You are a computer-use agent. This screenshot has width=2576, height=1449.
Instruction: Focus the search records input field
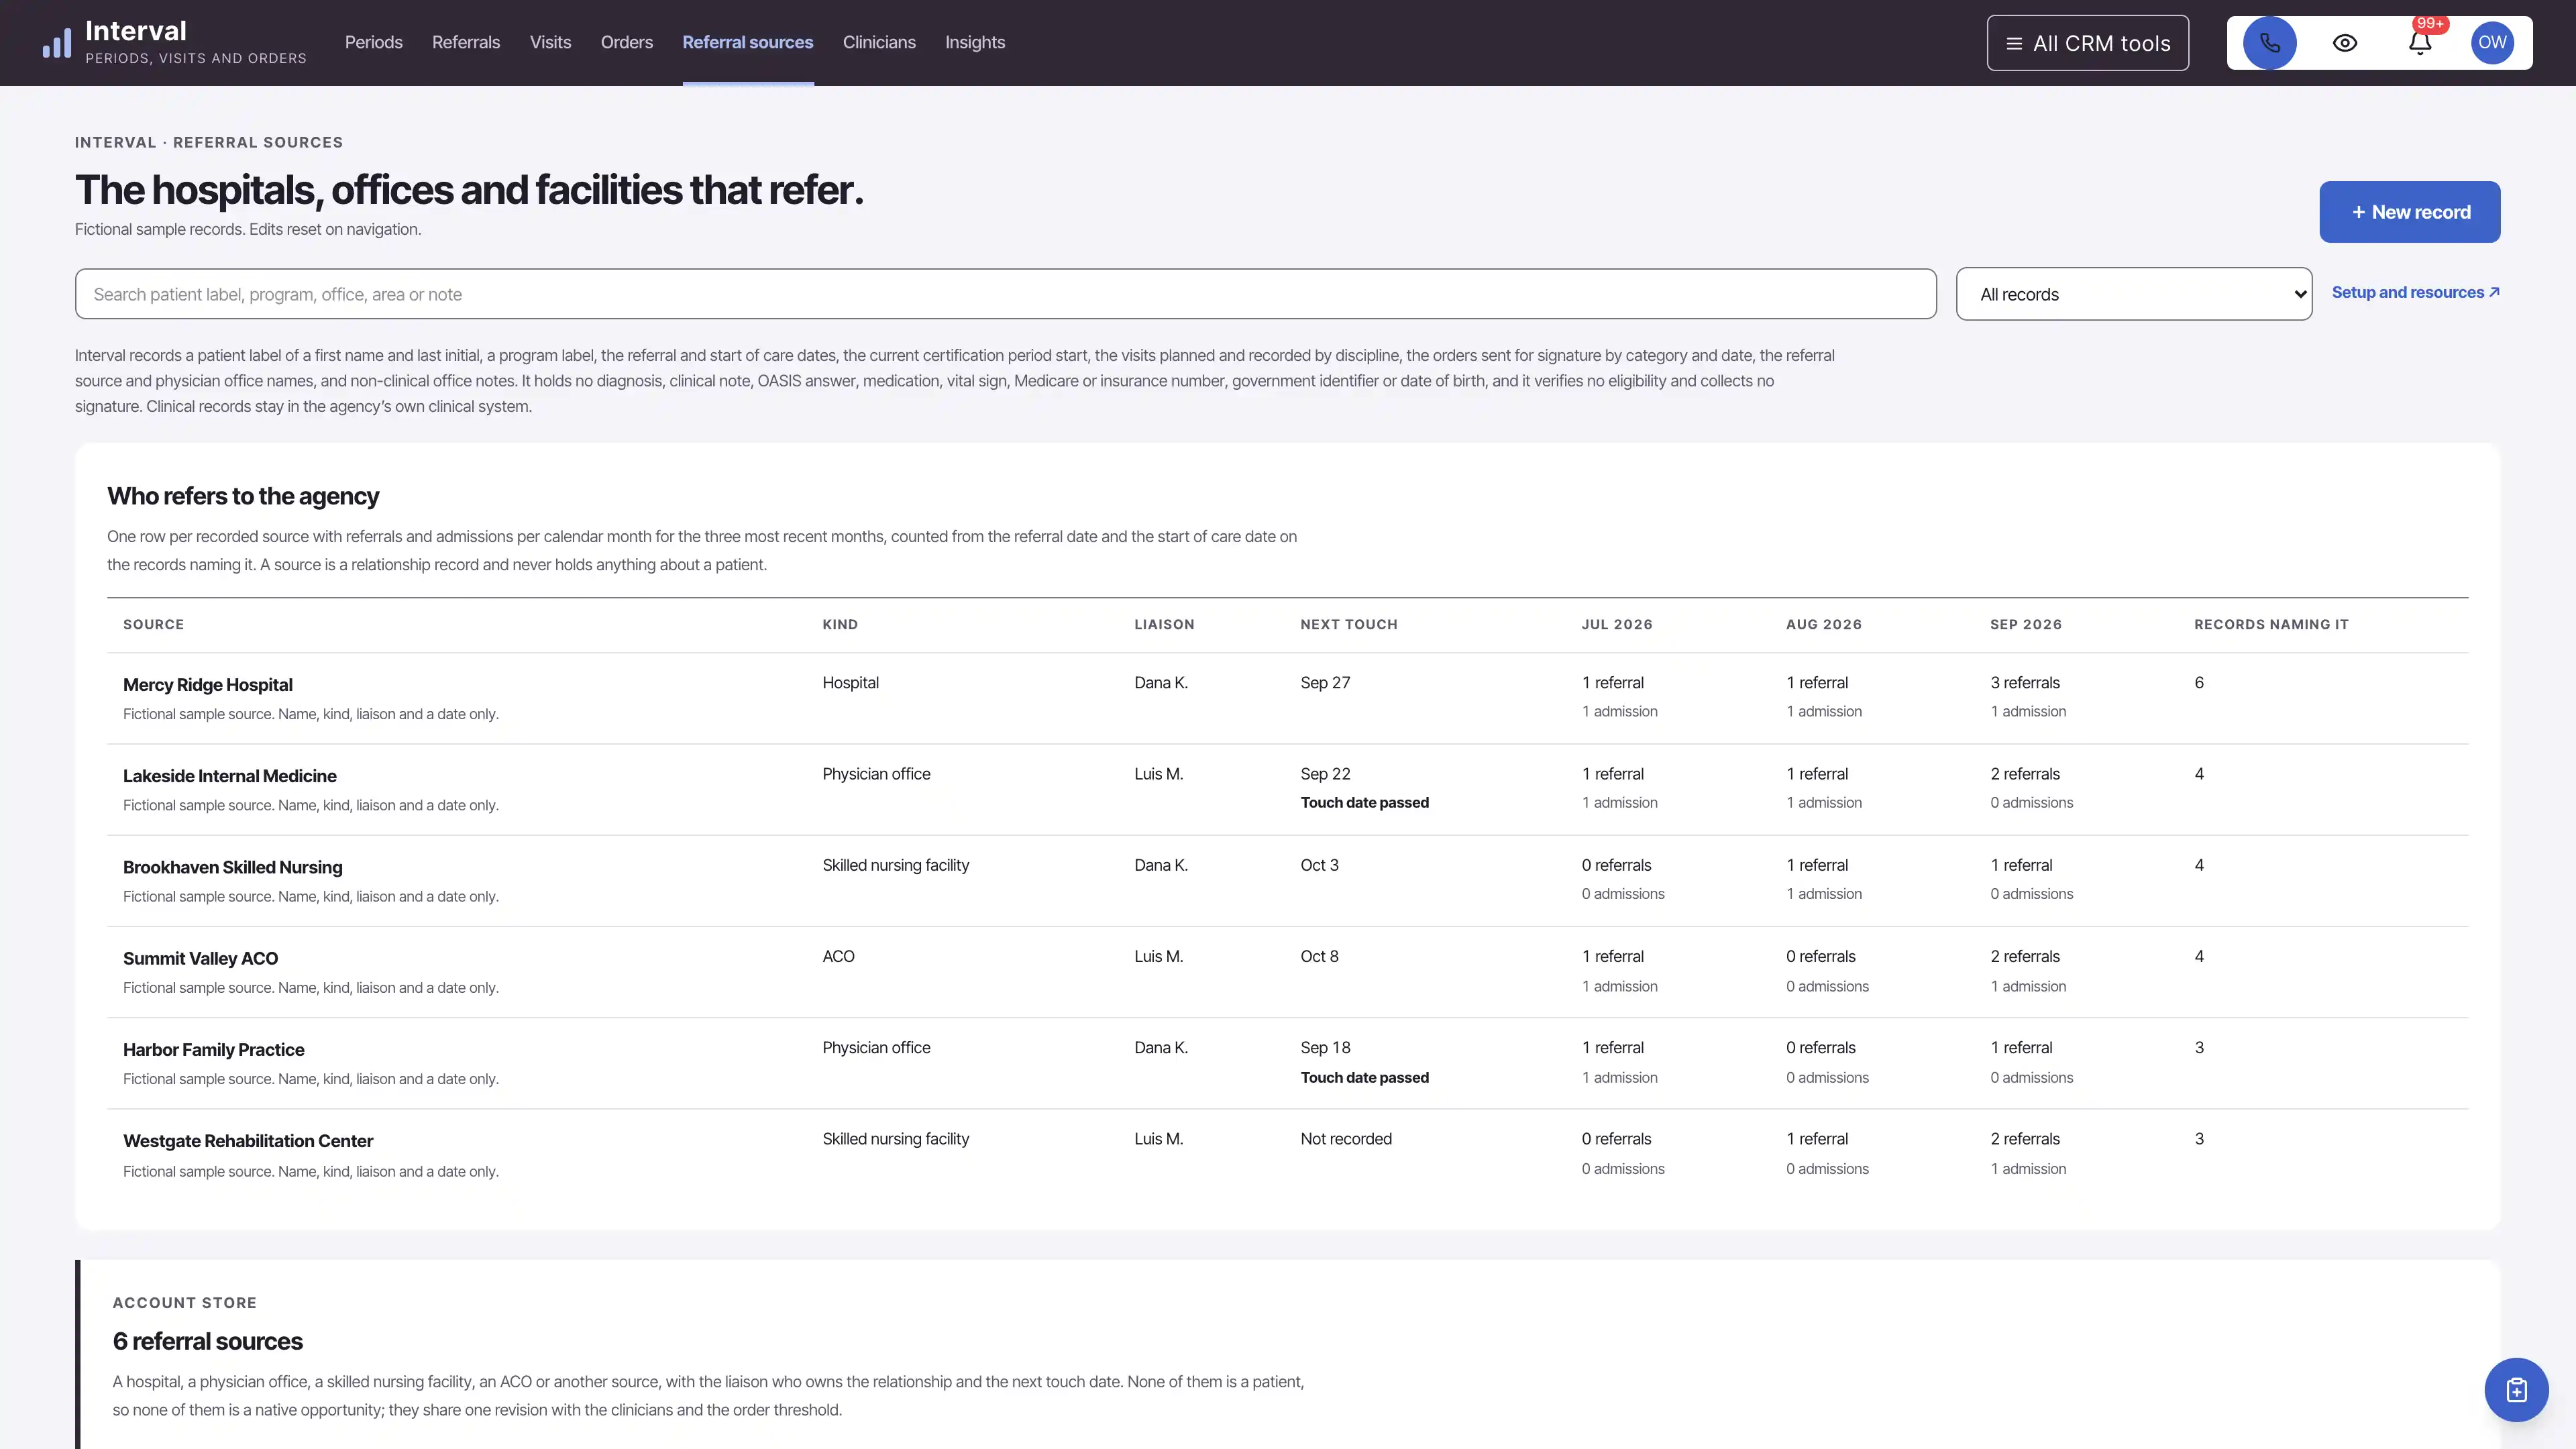(1005, 294)
